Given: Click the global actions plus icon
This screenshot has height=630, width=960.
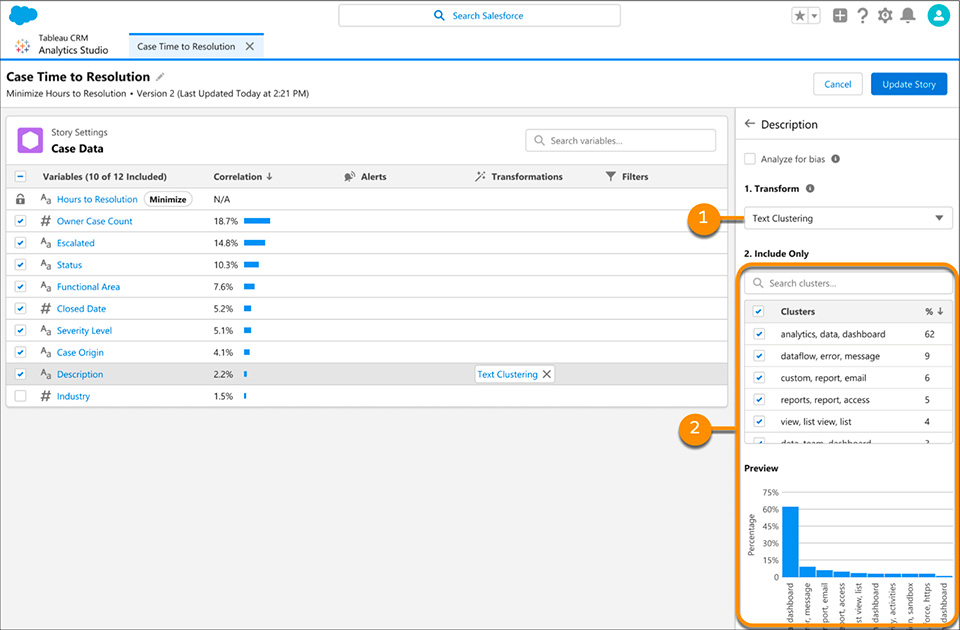Looking at the screenshot, I should coord(840,16).
